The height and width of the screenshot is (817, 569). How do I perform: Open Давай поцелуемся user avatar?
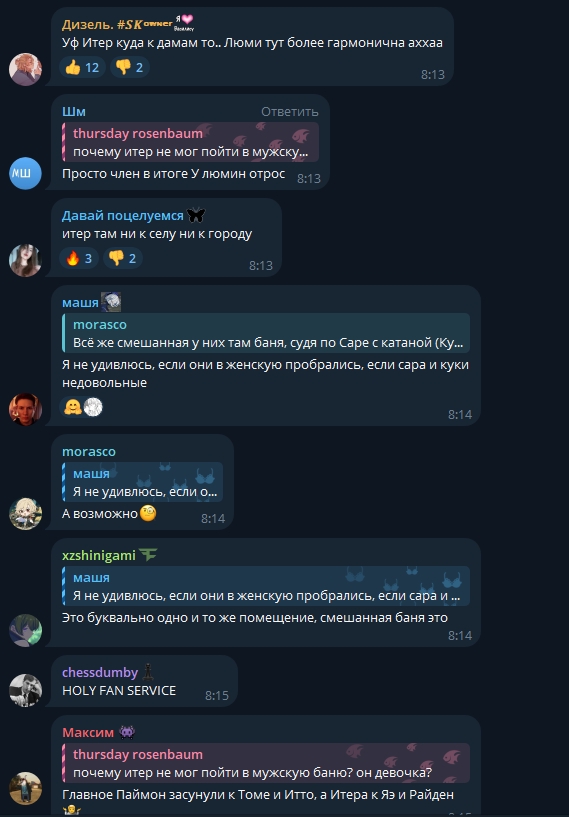click(26, 260)
